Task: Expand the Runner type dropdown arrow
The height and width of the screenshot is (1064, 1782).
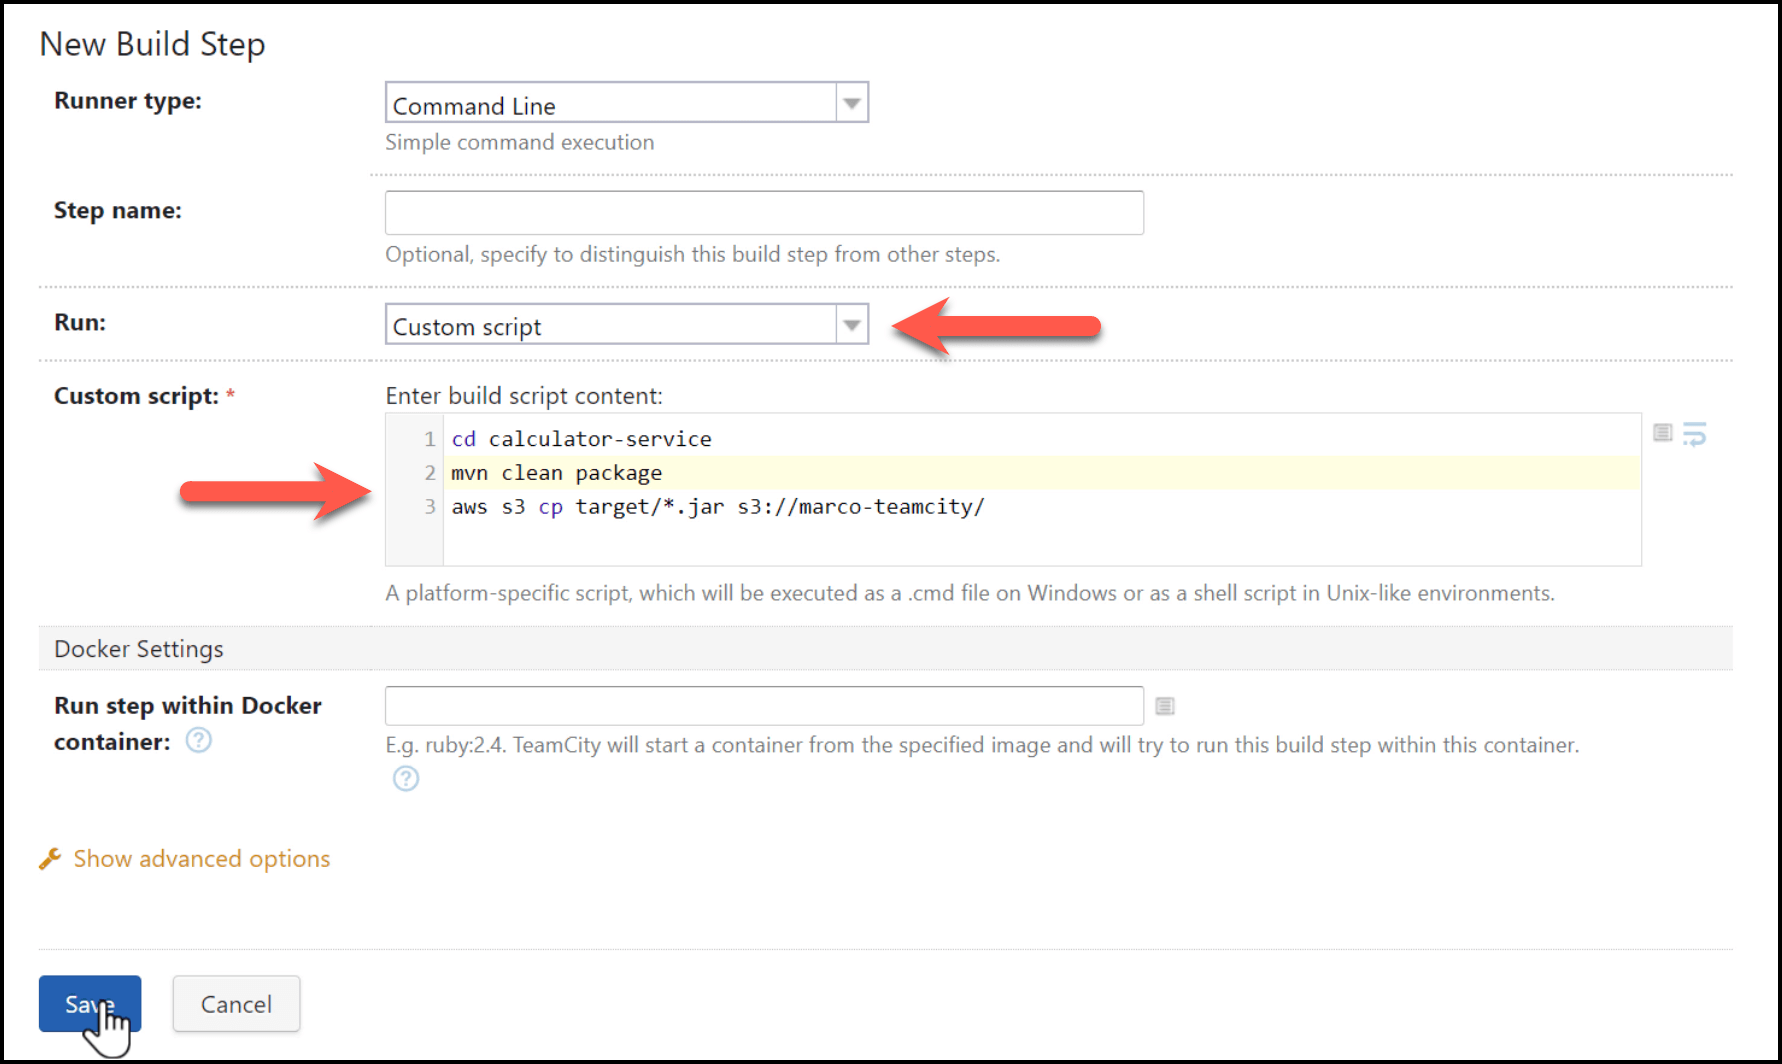Action: point(852,103)
